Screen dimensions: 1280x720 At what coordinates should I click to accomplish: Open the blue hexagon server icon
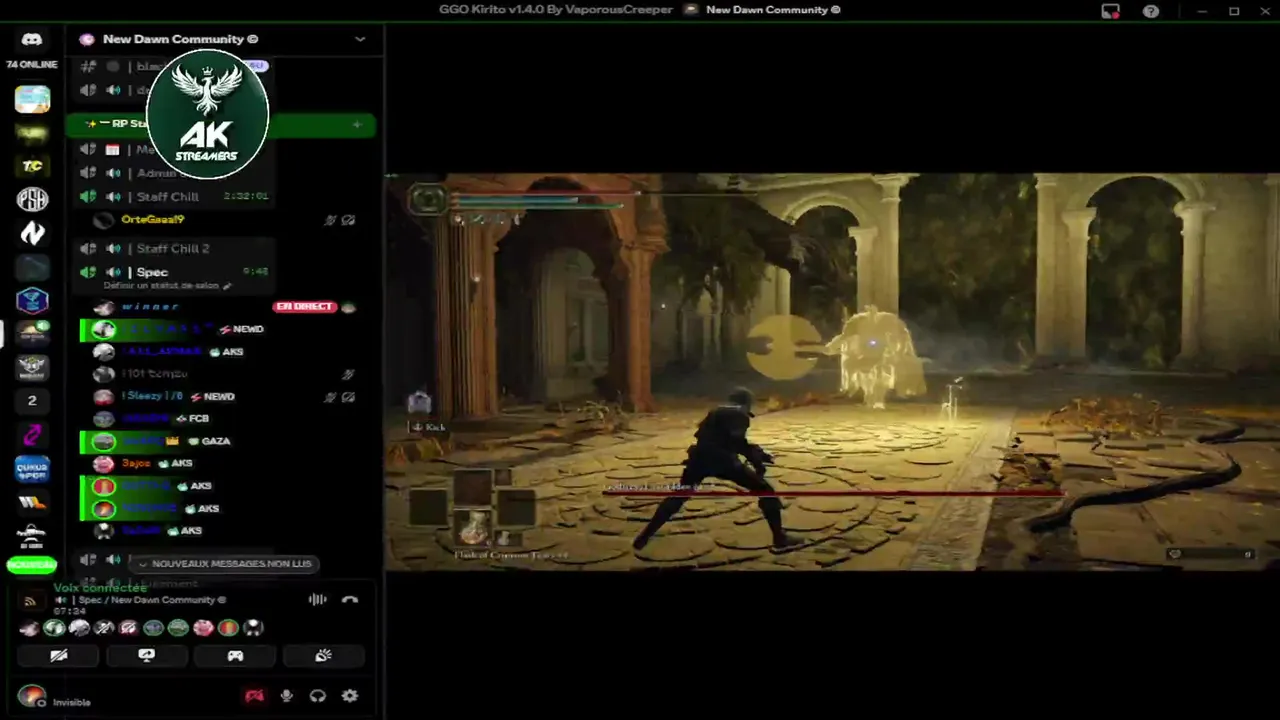click(x=32, y=300)
